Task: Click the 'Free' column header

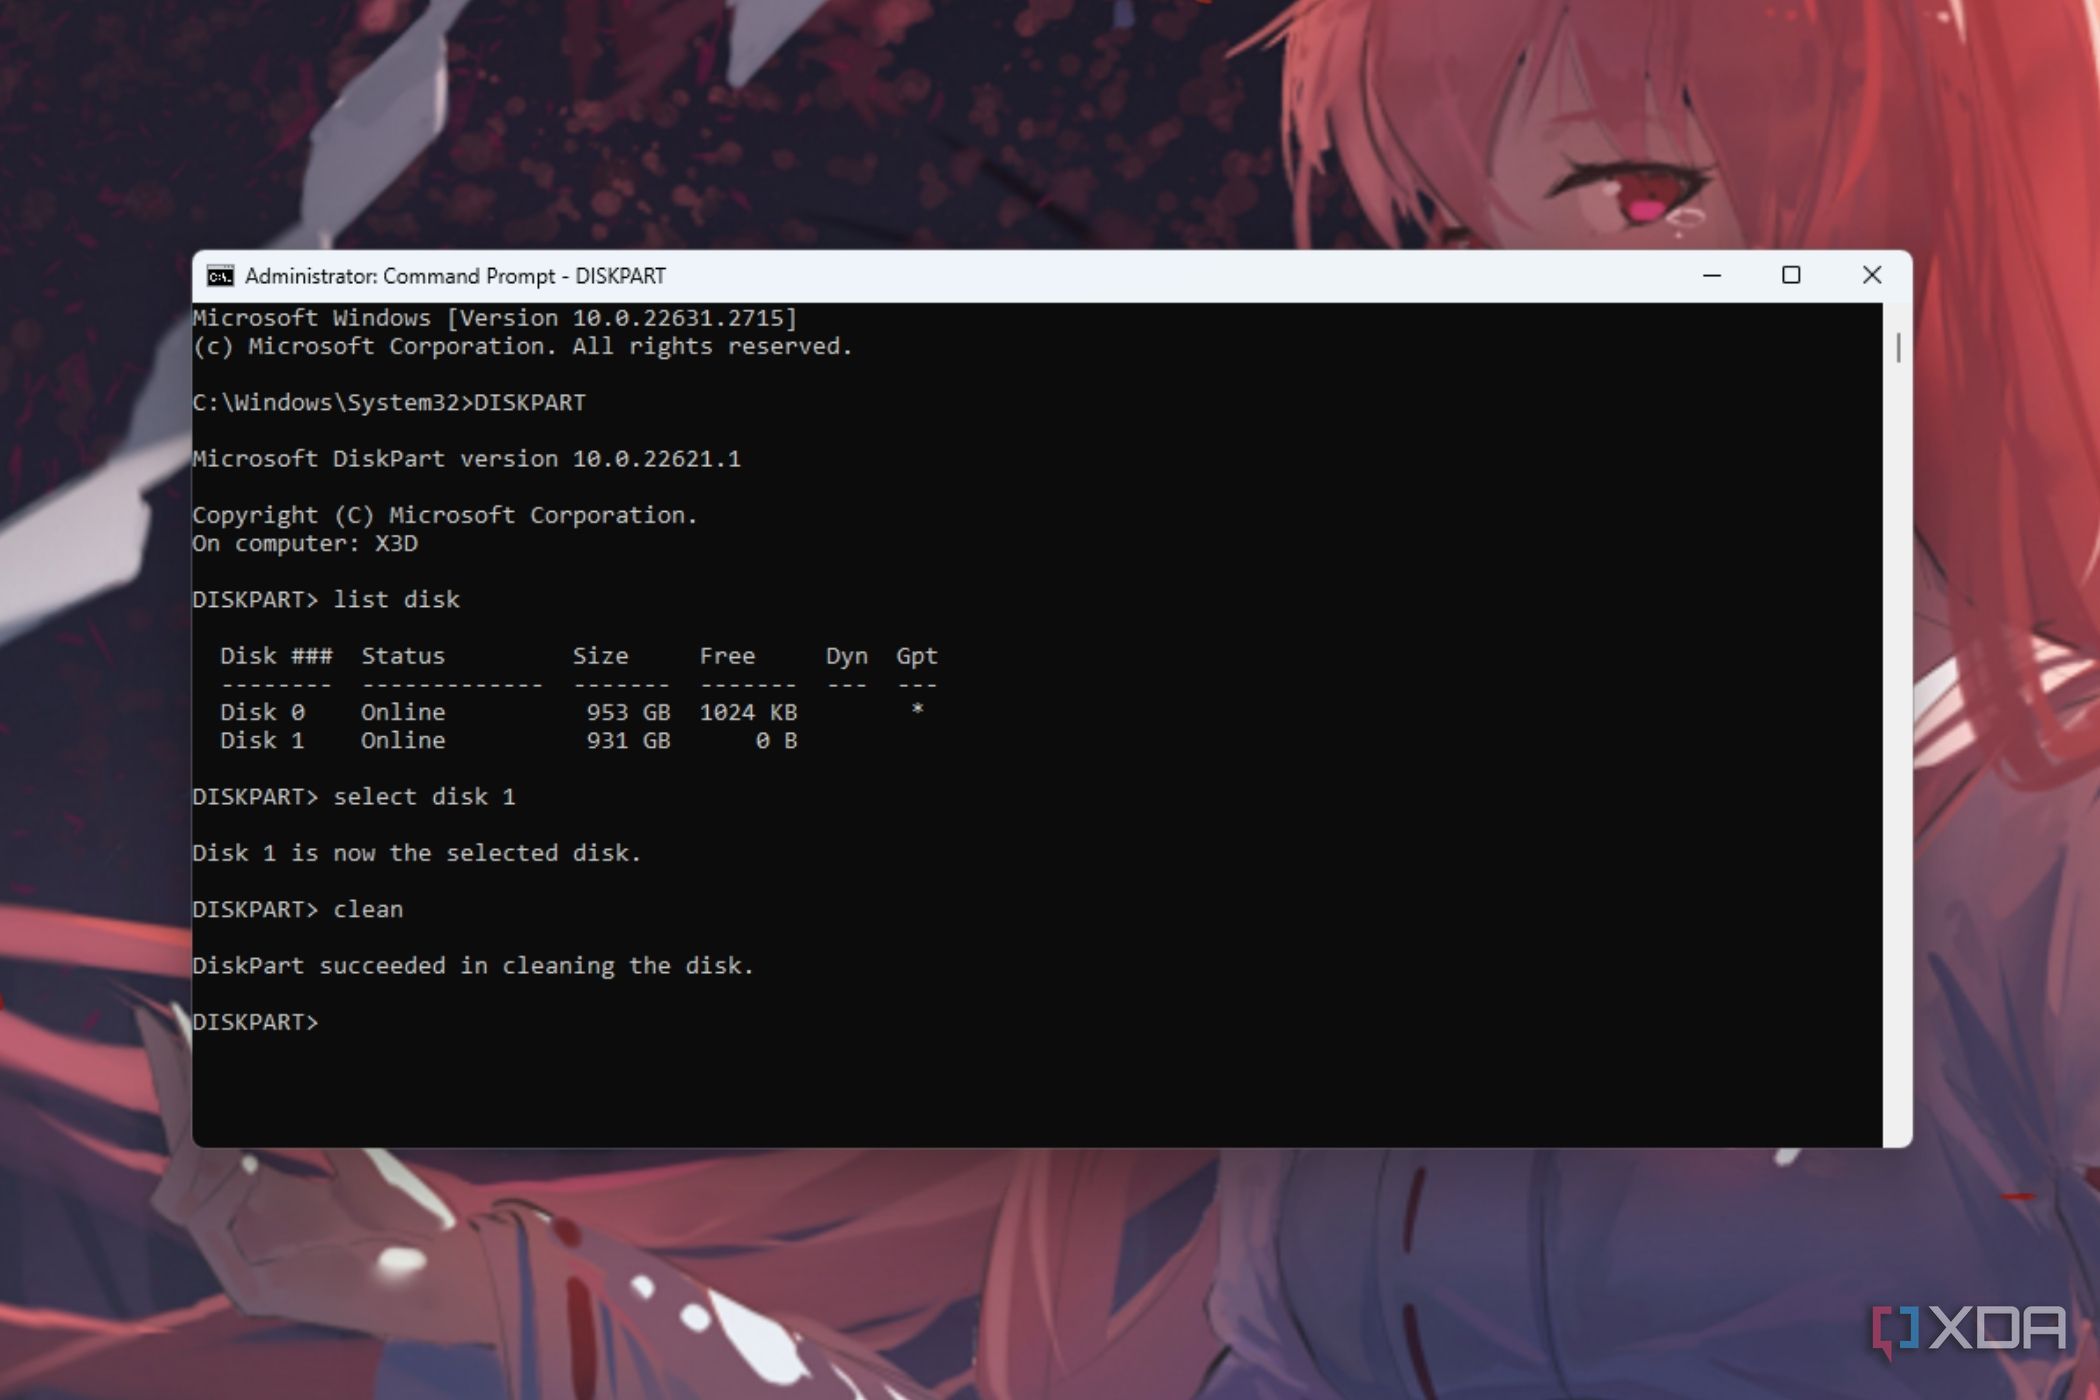Action: click(x=727, y=656)
